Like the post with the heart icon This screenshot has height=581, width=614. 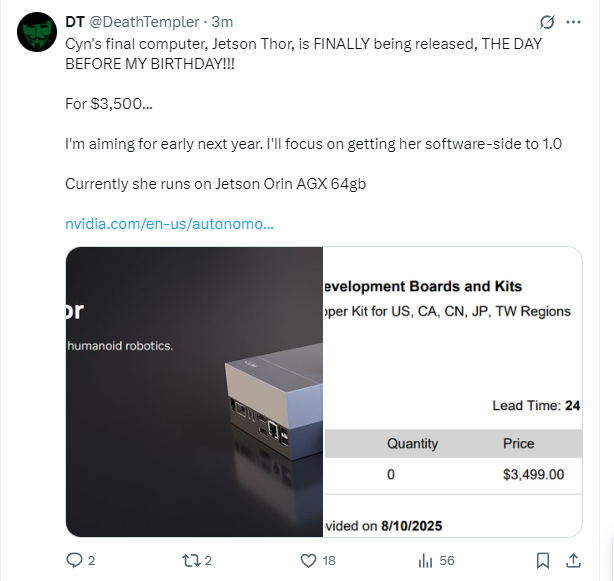309,560
